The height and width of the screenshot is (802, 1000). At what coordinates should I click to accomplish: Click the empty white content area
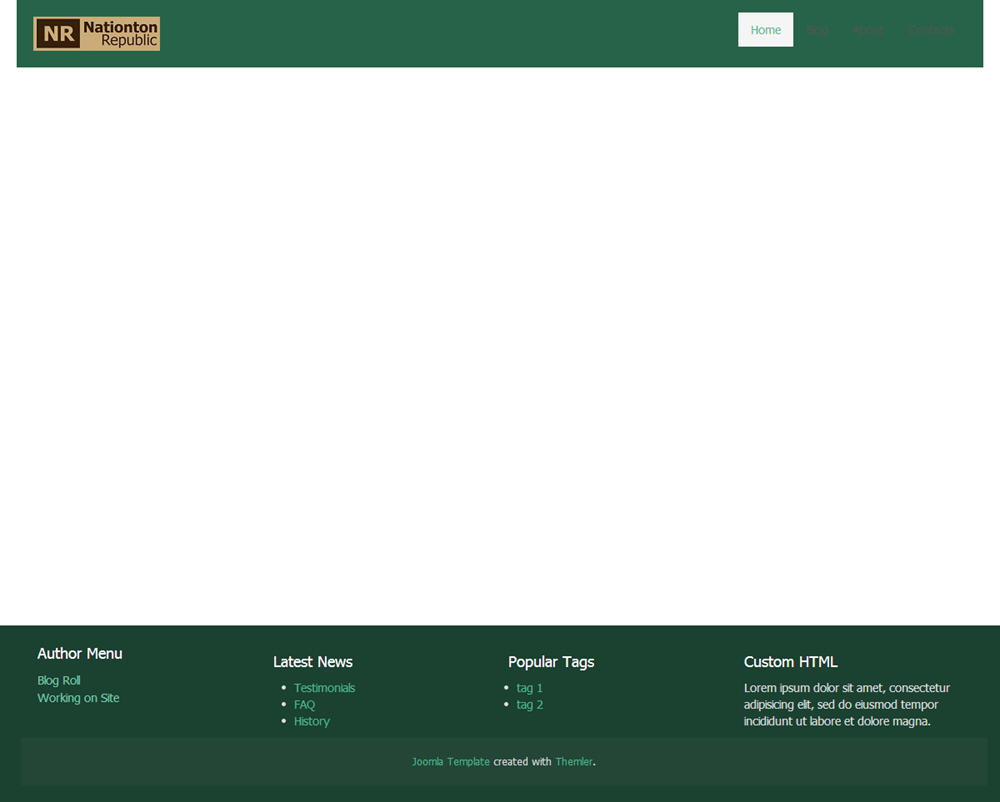tap(500, 340)
